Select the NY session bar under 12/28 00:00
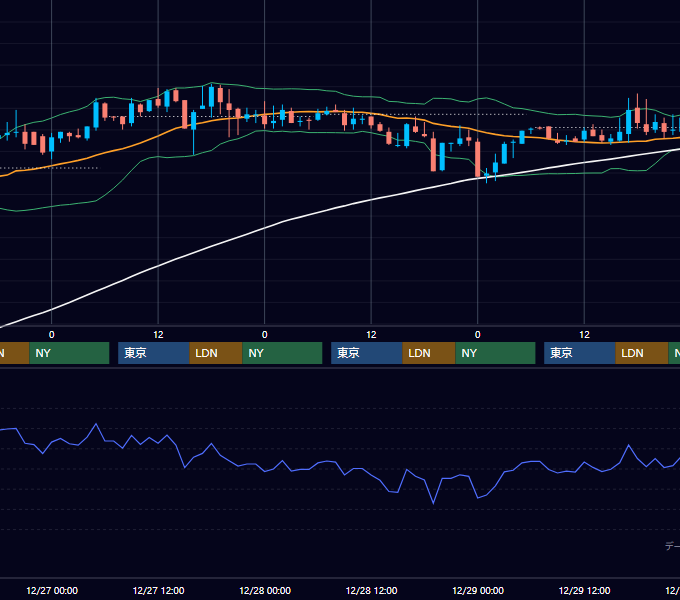The width and height of the screenshot is (680, 600). [x=282, y=353]
